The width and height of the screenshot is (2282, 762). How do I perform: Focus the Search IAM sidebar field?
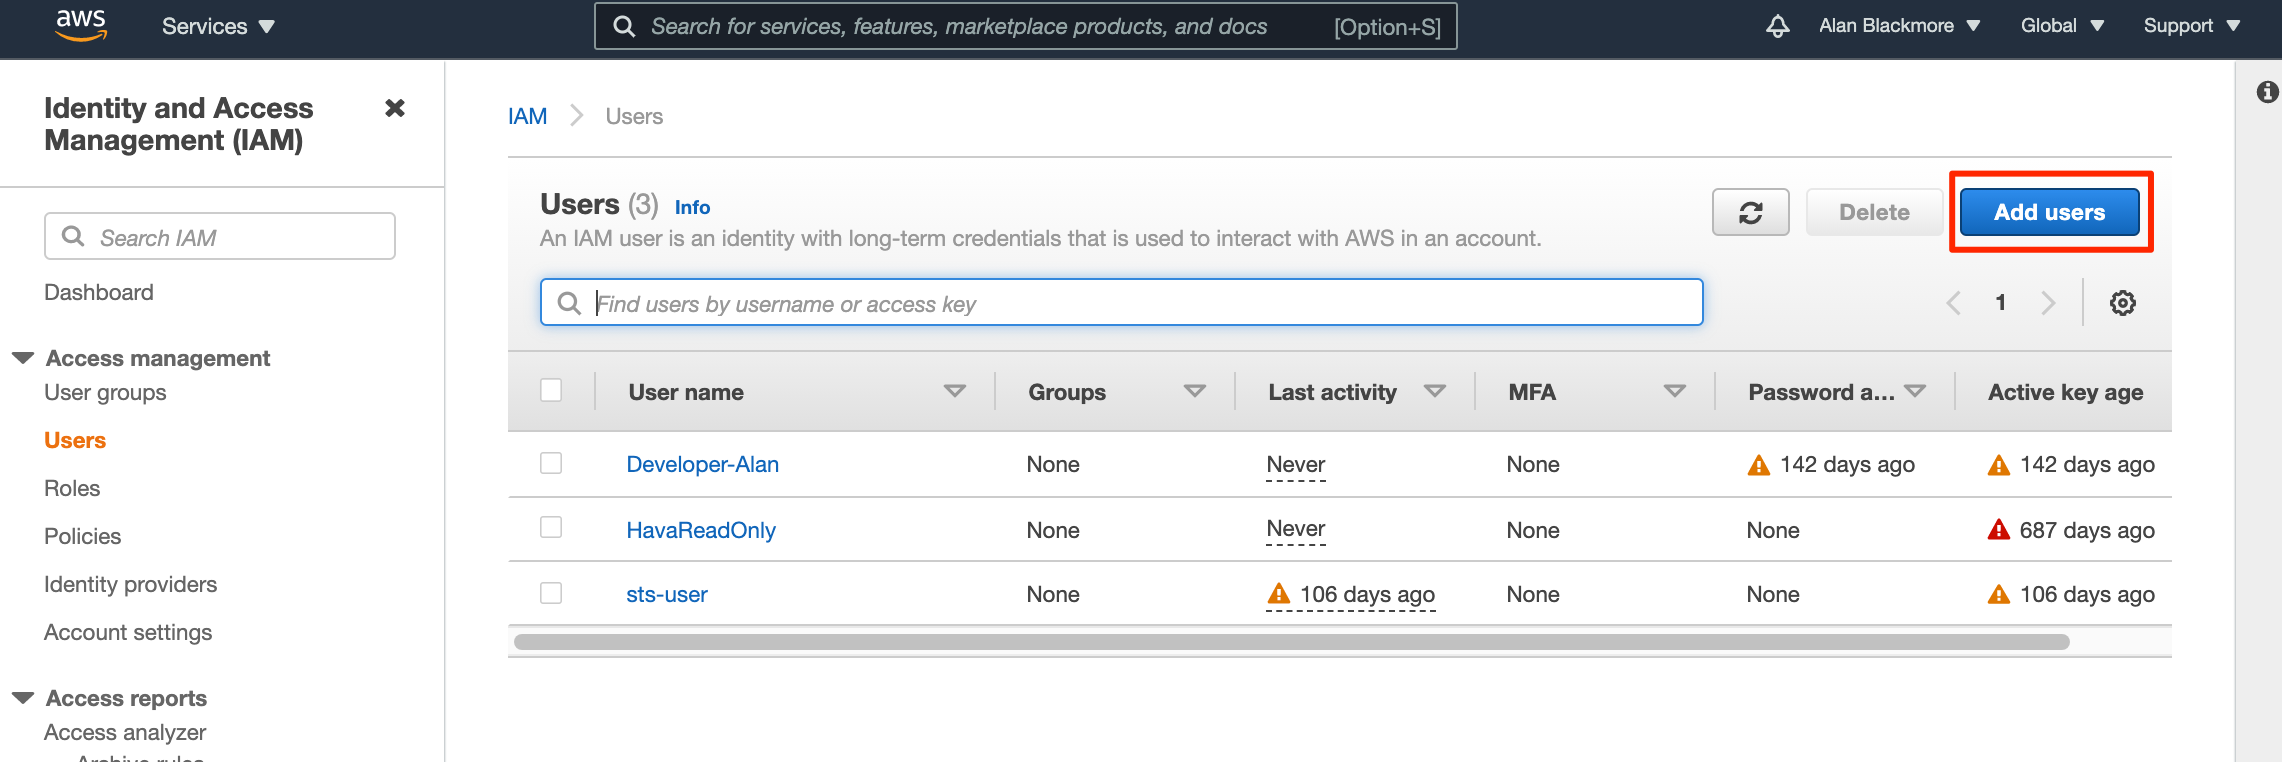click(220, 236)
